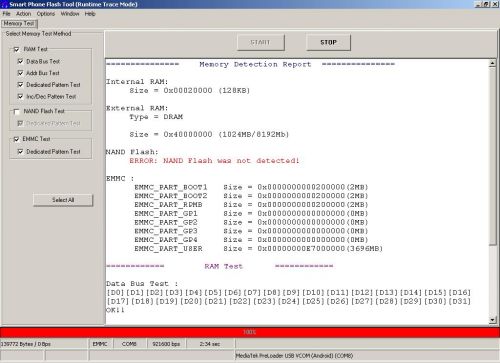Click the EMMC_PART_GP4 row

point(251,240)
